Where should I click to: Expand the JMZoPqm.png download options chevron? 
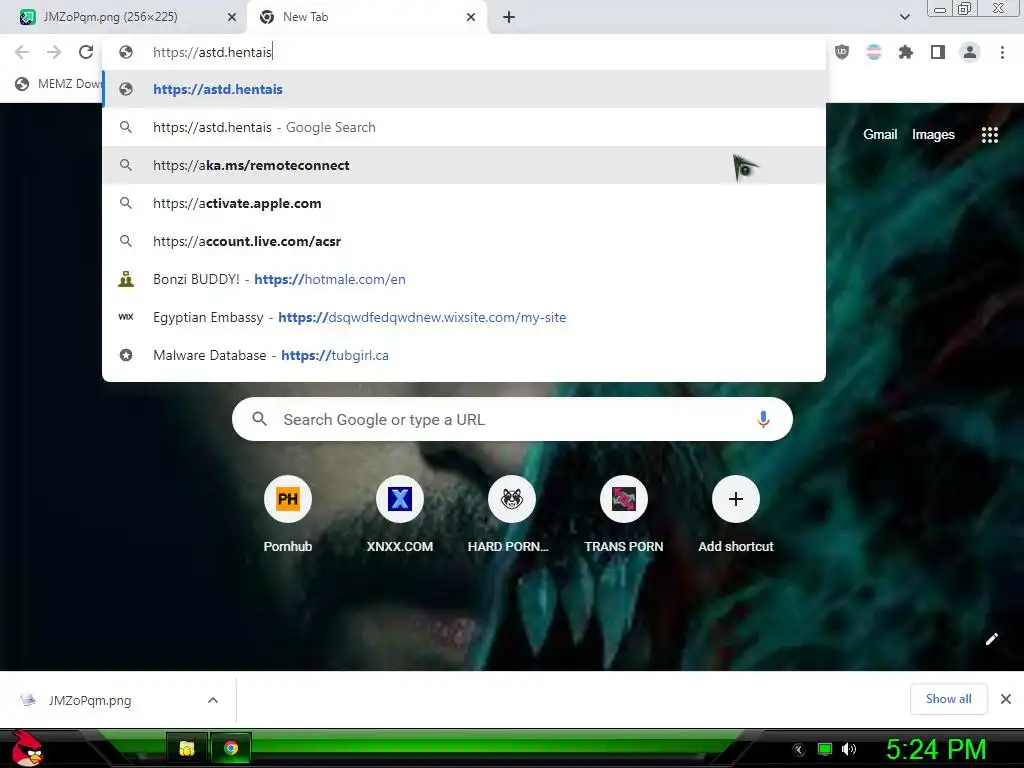point(212,700)
